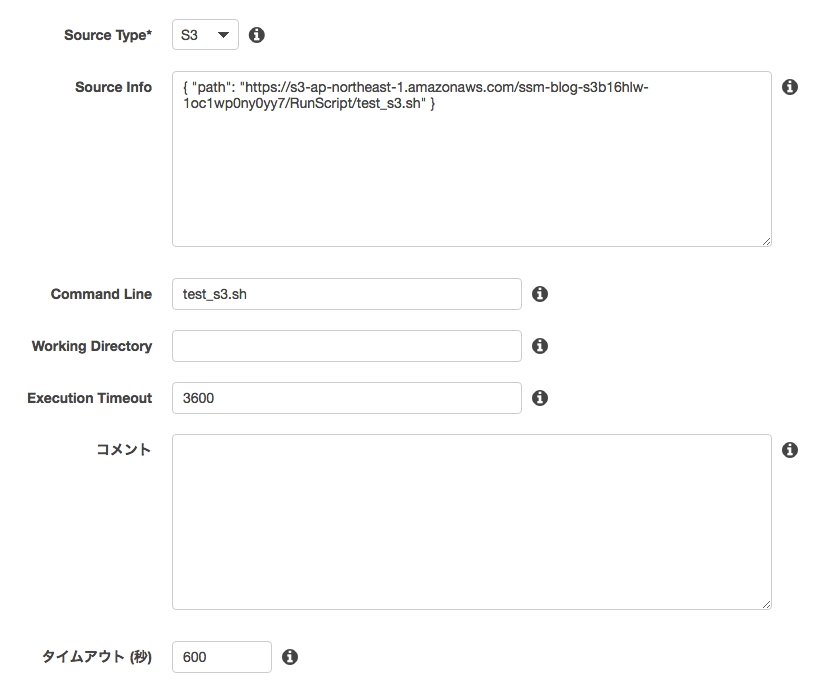Open the Source Type info tooltip
The width and height of the screenshot is (815, 689).
[257, 34]
